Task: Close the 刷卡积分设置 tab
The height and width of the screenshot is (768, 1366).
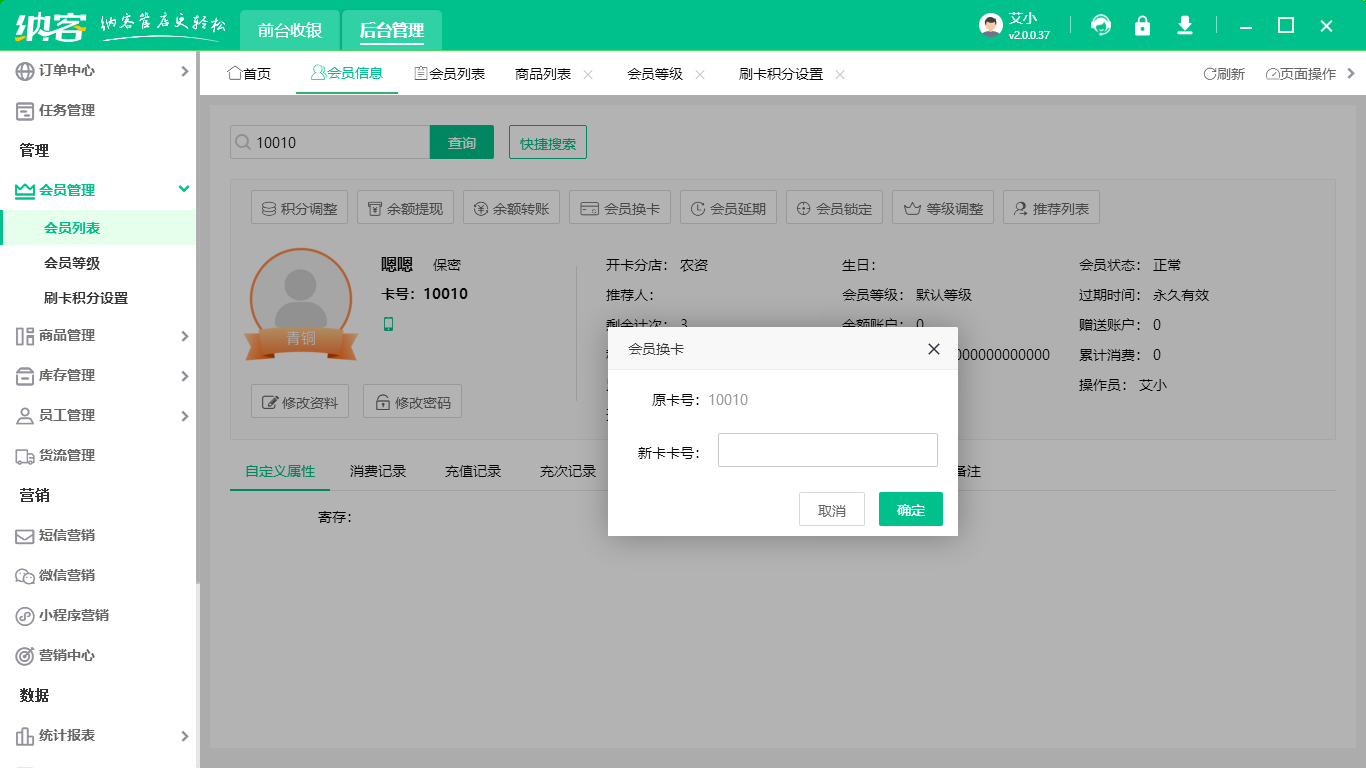Action: pos(840,74)
